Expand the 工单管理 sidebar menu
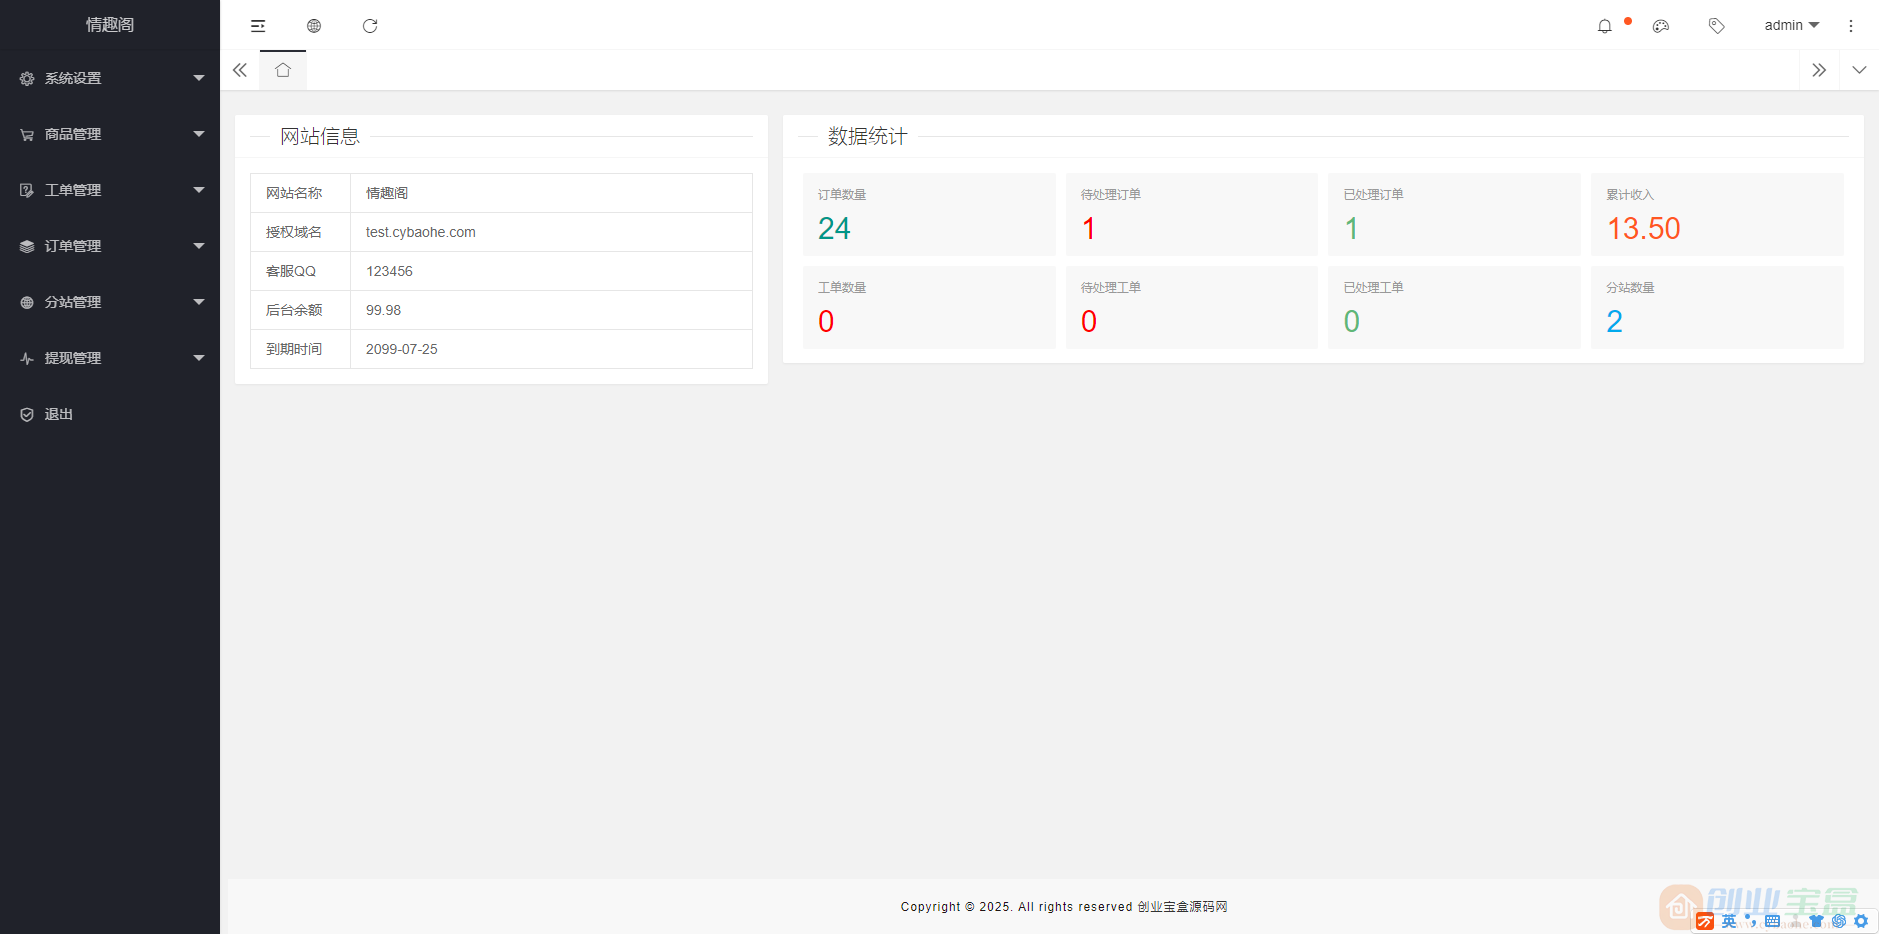 tap(110, 190)
